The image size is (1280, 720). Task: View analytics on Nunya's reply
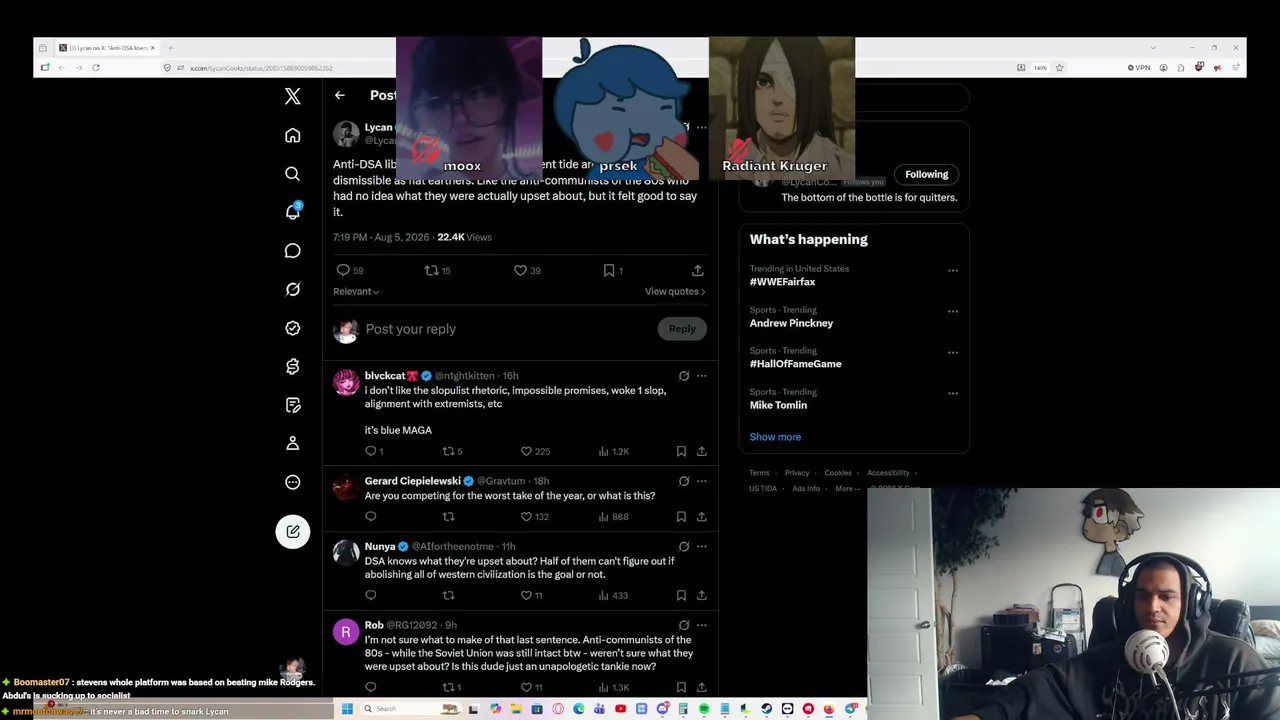point(613,596)
